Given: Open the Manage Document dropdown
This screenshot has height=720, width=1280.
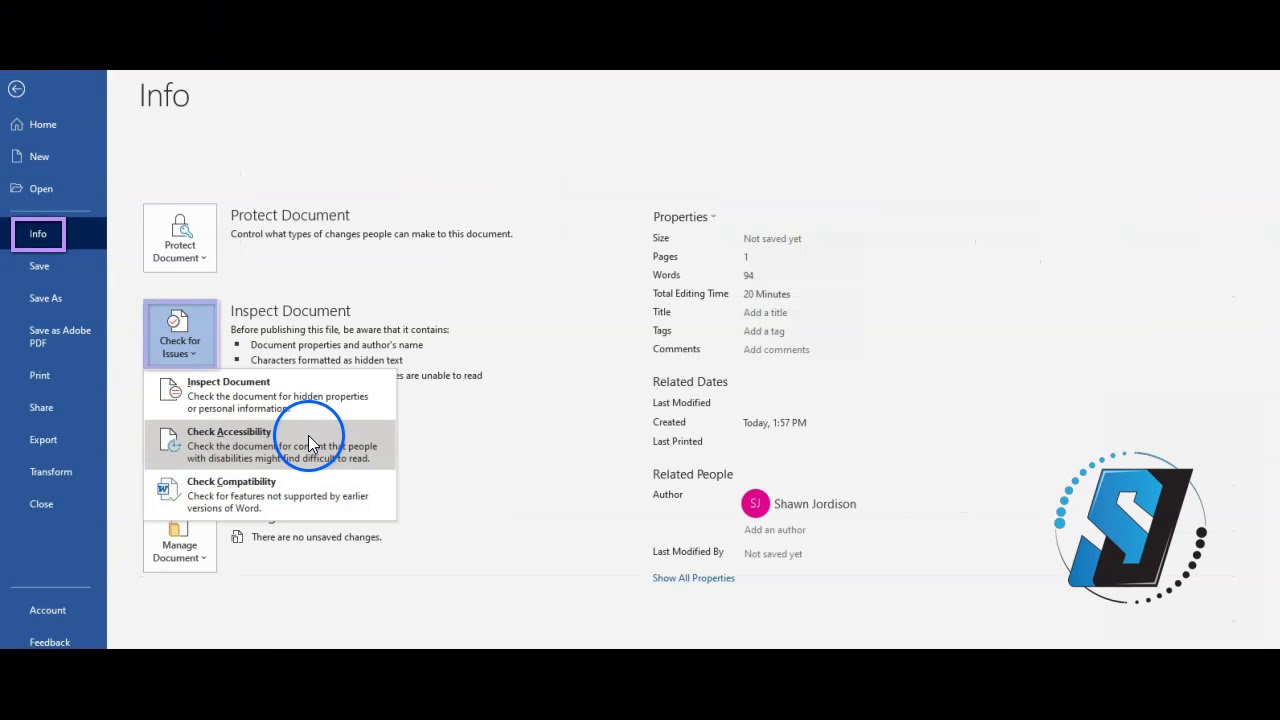Looking at the screenshot, I should pos(180,545).
